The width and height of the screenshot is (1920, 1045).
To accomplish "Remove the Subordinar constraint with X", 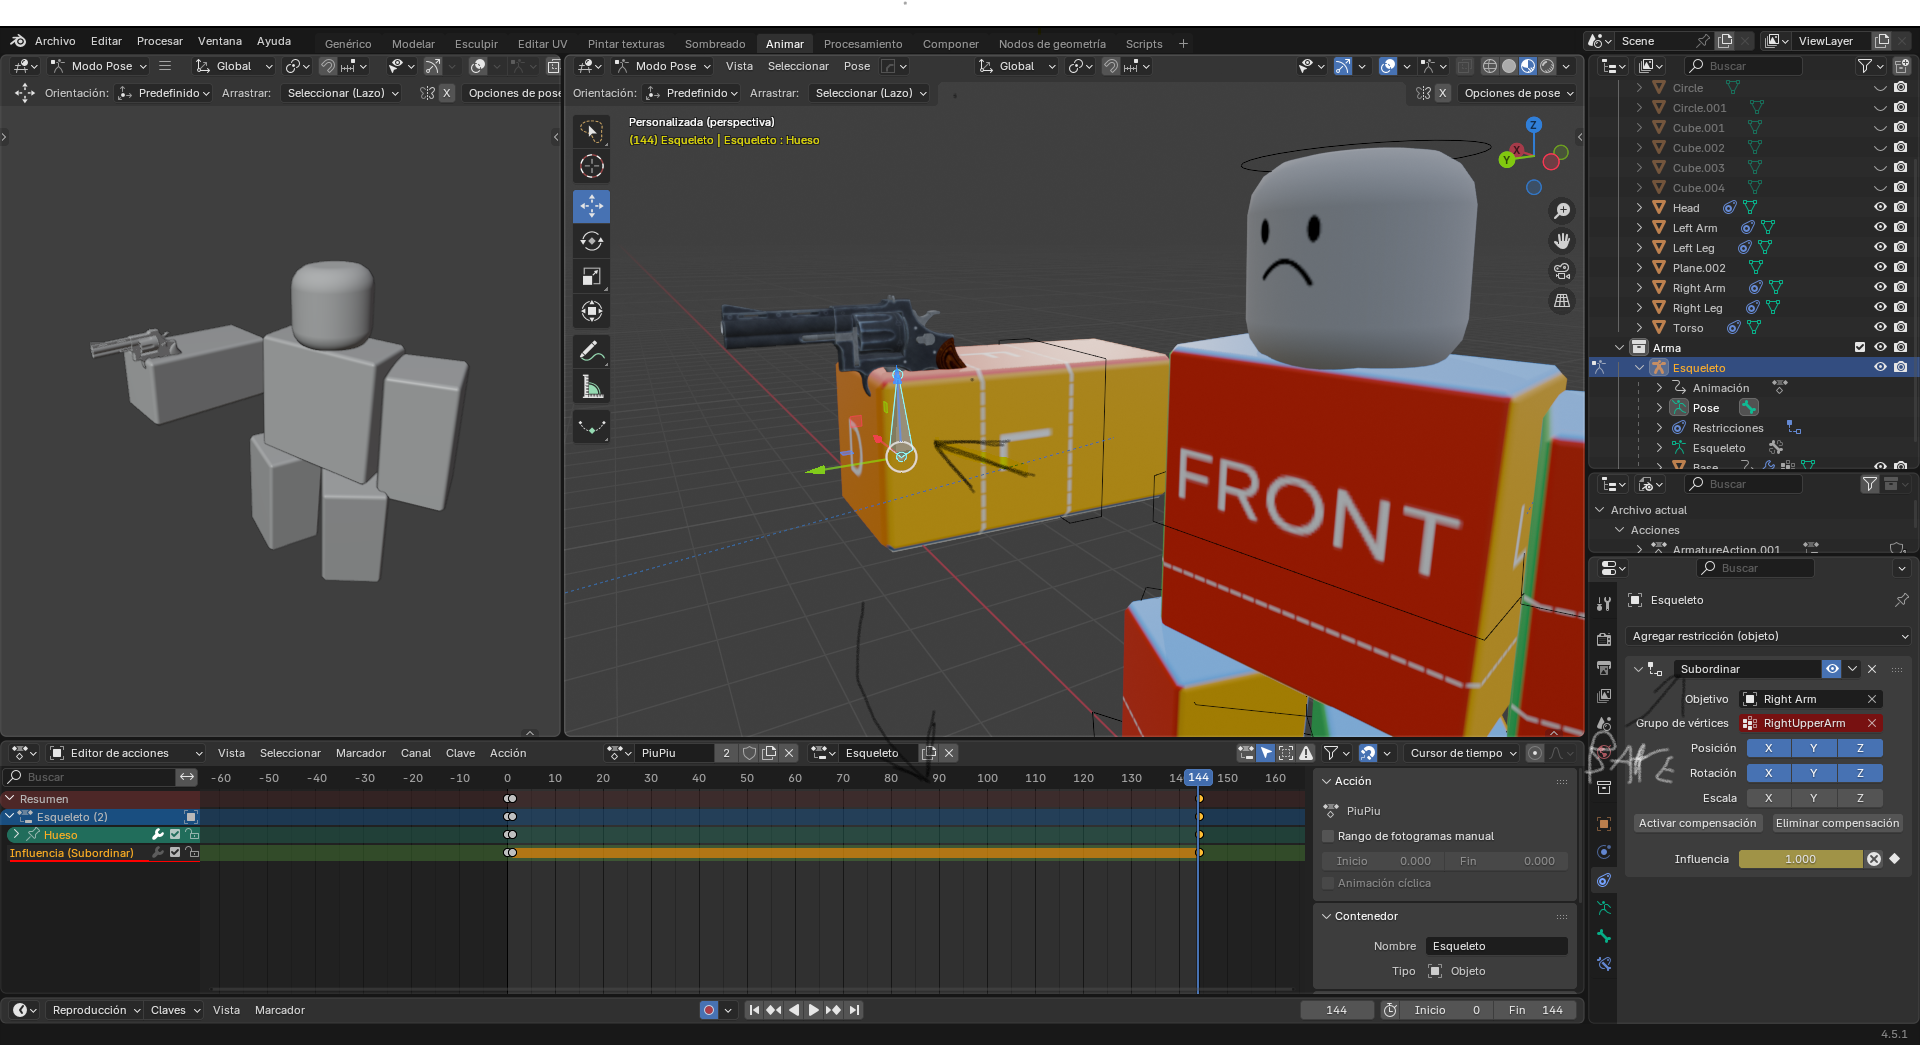I will (x=1872, y=669).
